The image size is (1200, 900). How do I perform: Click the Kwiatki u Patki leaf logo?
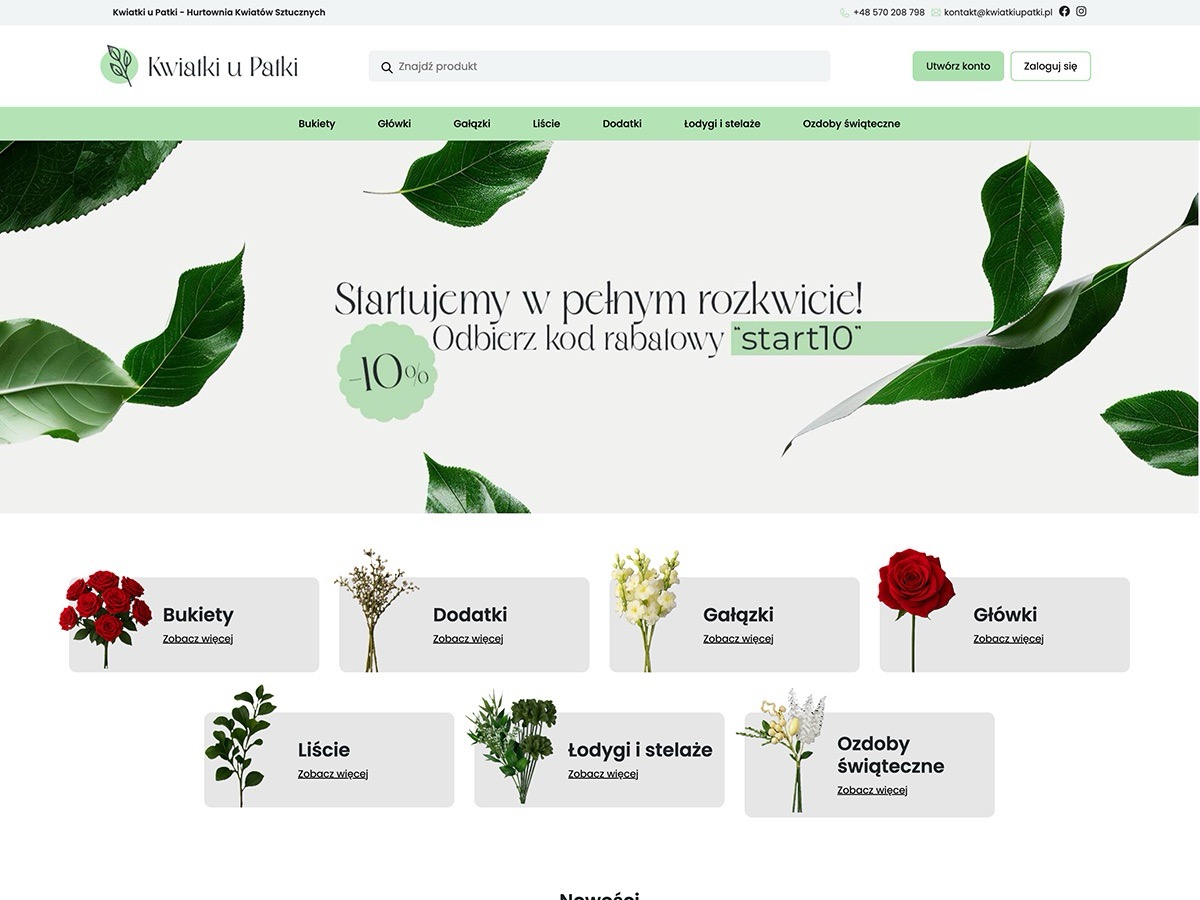click(x=119, y=66)
